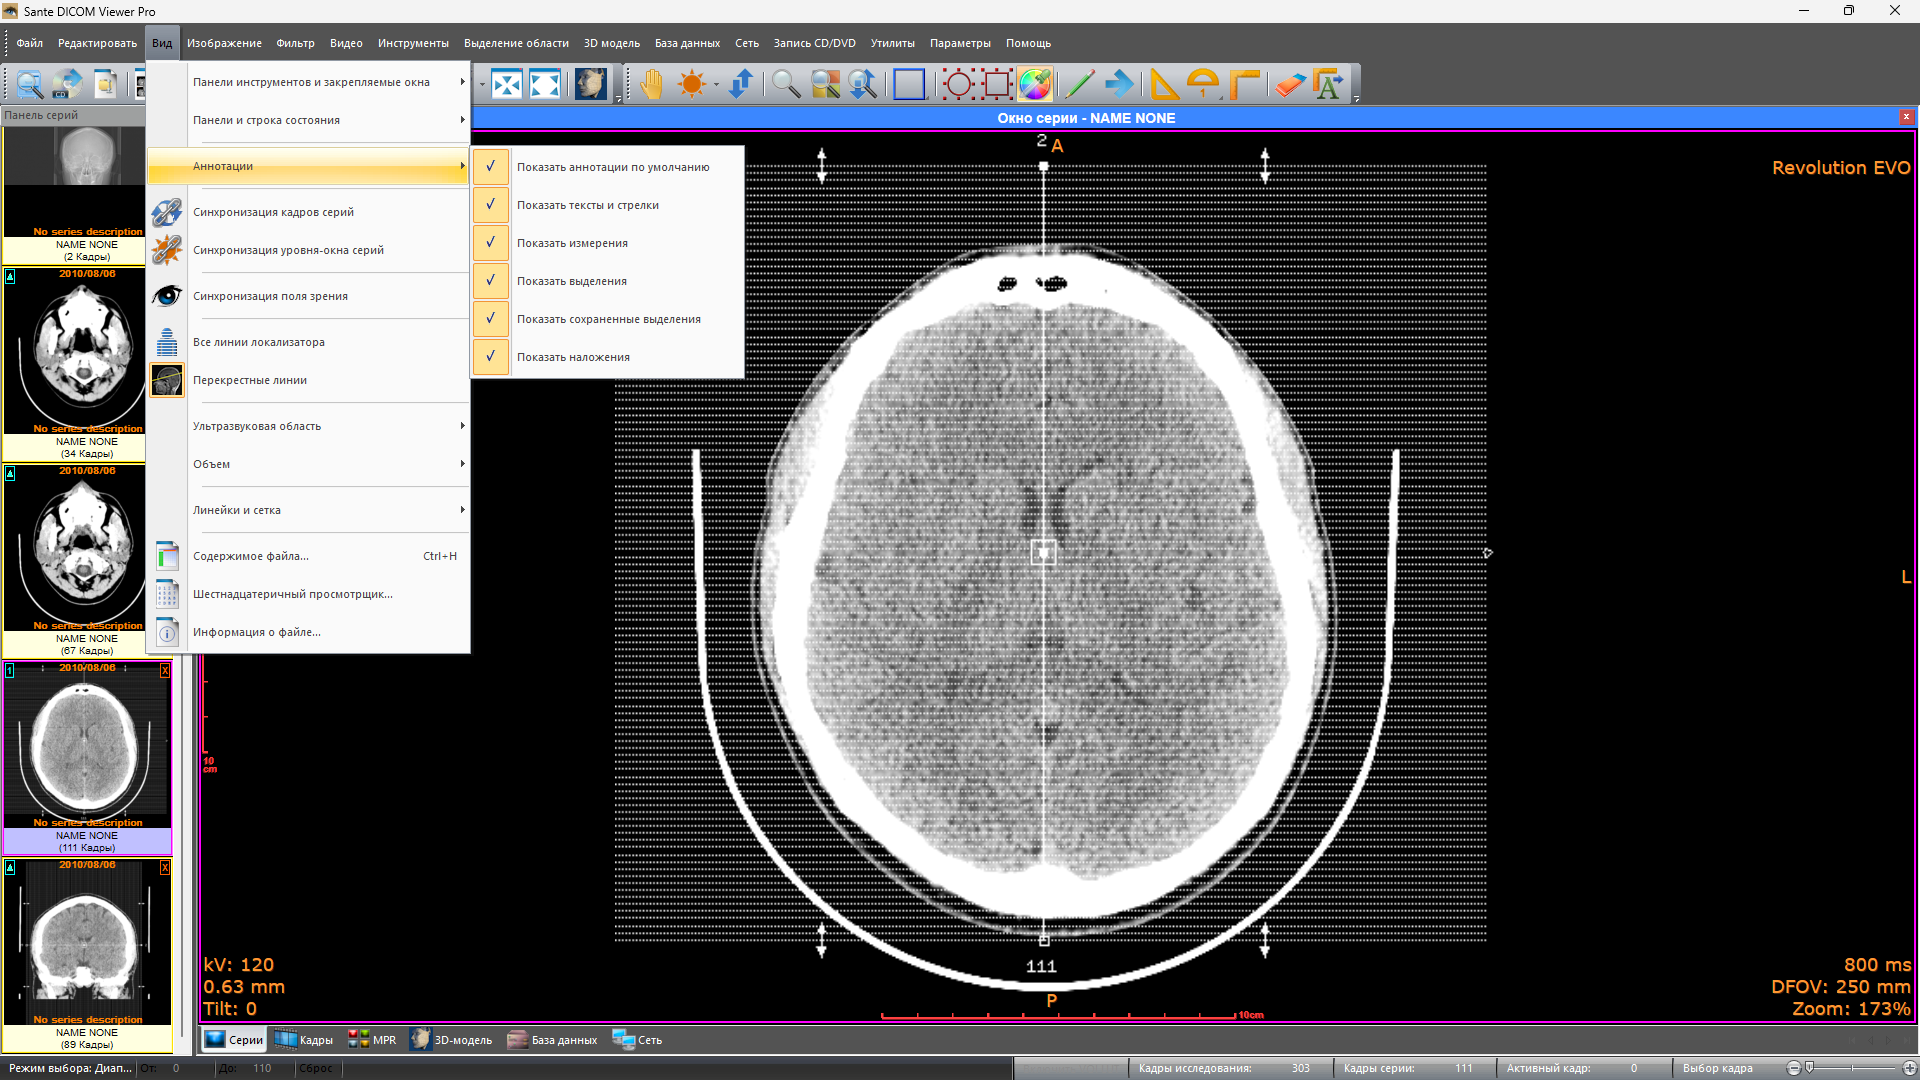Viewport: 1920px width, 1080px height.
Task: Click Перекрестные линии menu entry
Action: [309, 380]
